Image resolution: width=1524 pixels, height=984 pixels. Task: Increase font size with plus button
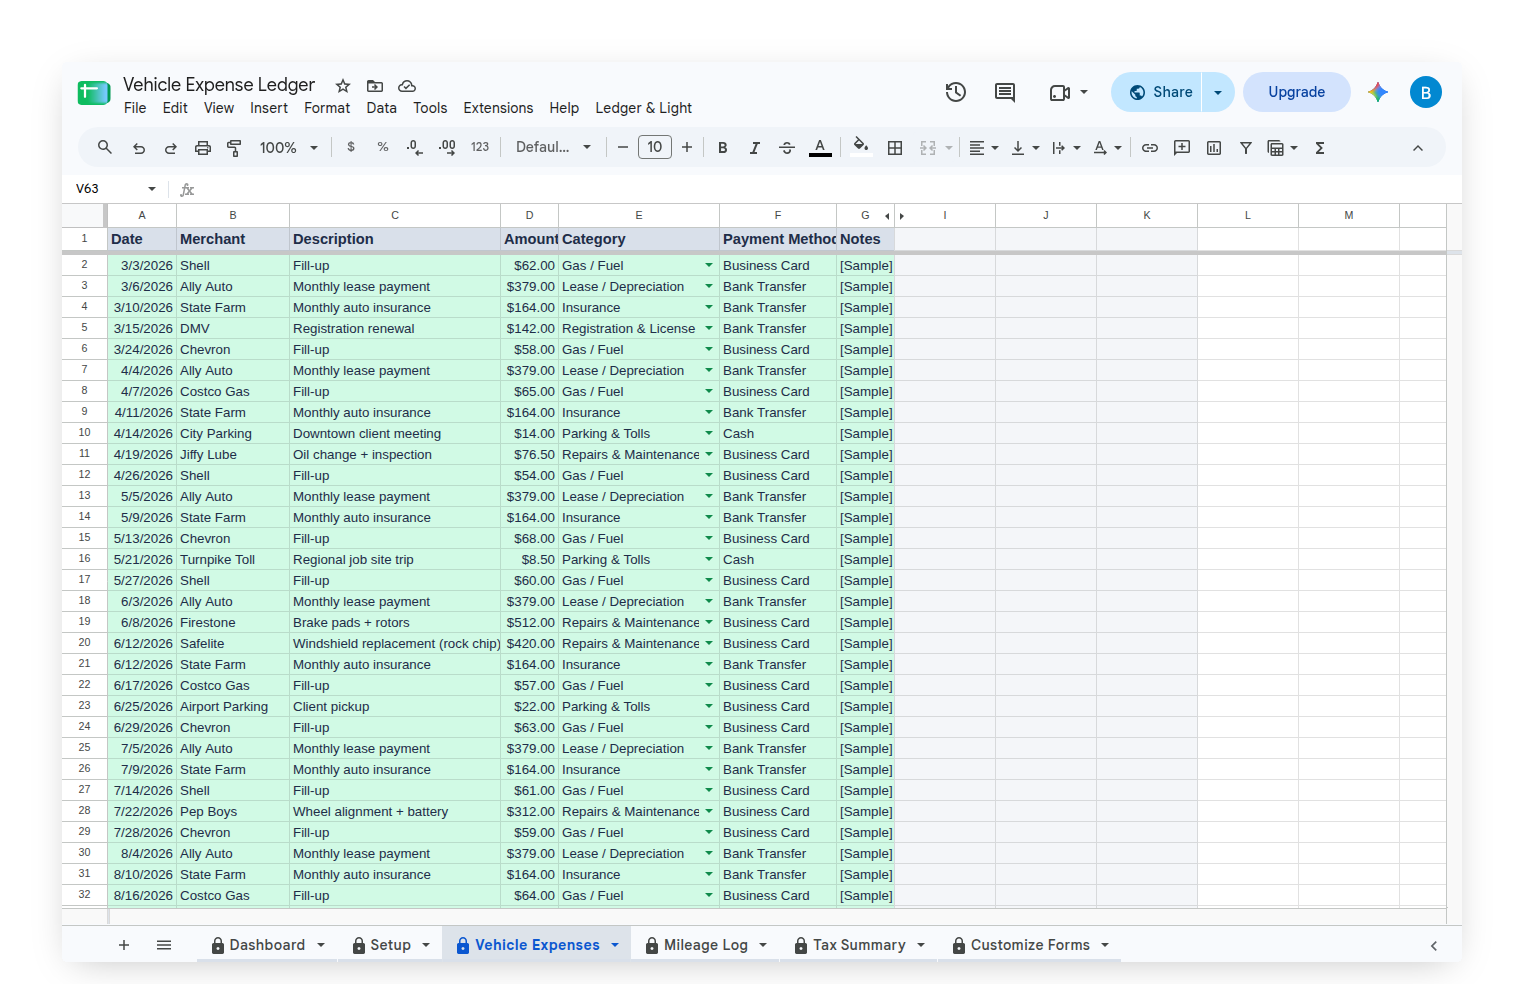tap(687, 148)
